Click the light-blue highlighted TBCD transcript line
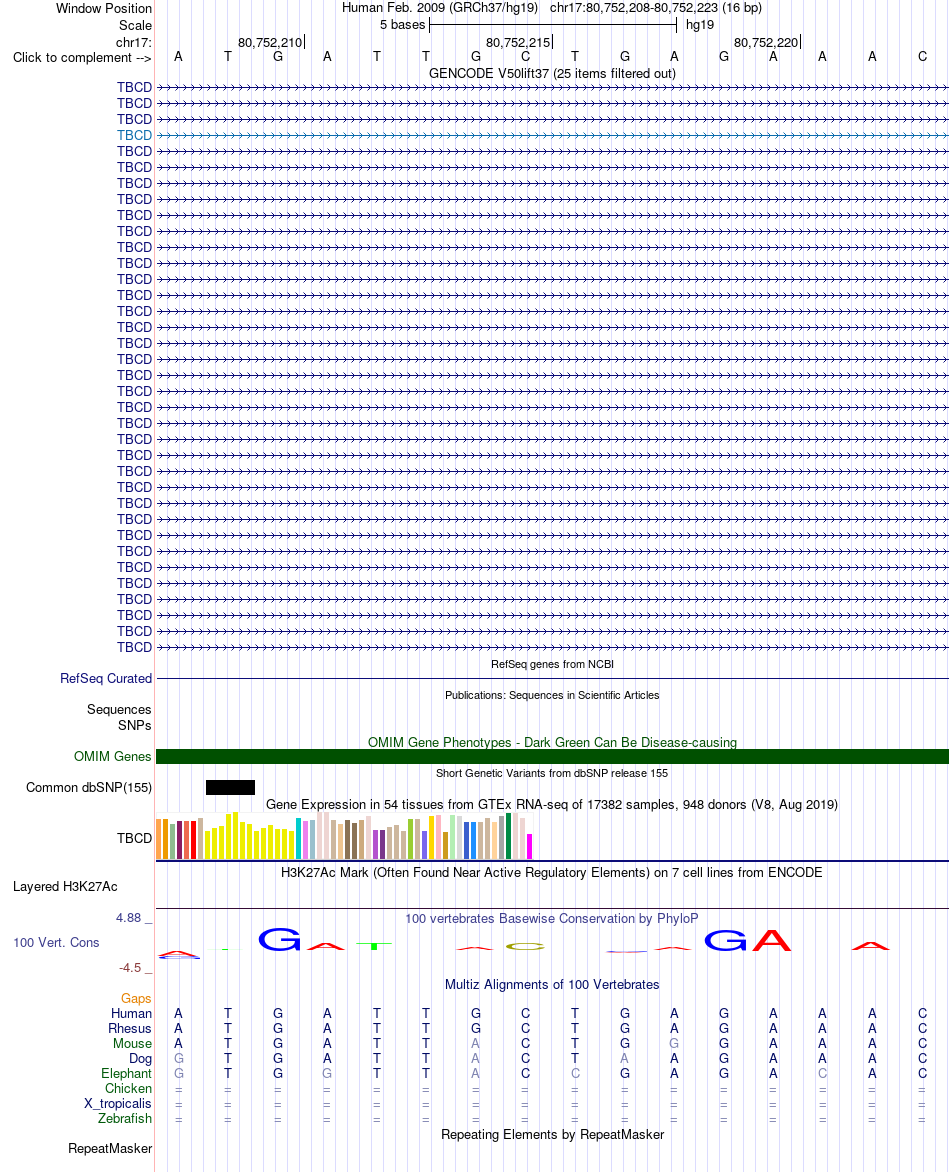Image resolution: width=950 pixels, height=1172 pixels. [x=552, y=135]
